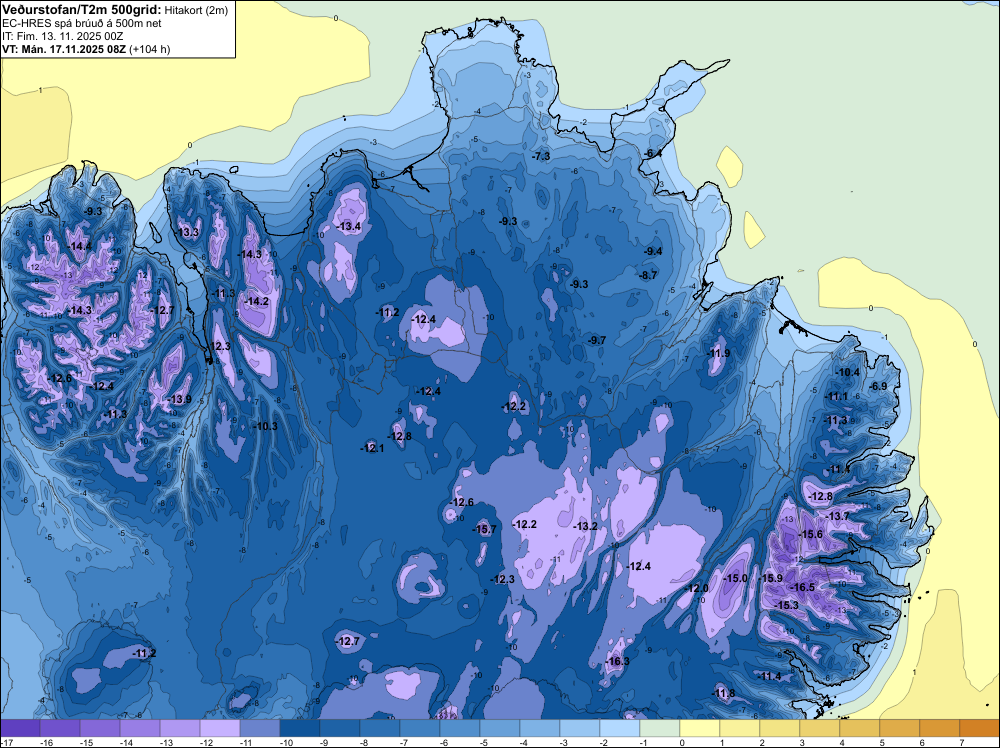Click the -16.3 temperature label

click(x=617, y=661)
